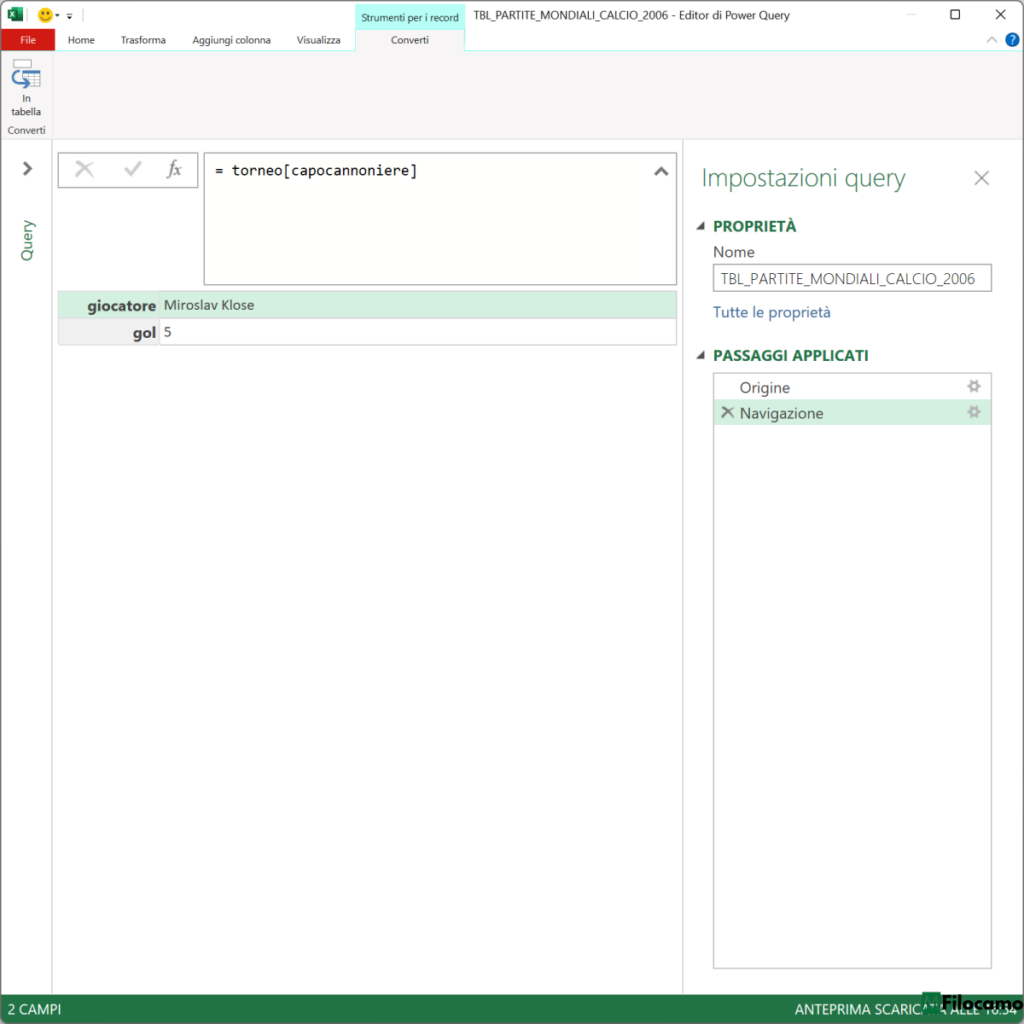Close the Impostazioni query pane
The image size is (1024, 1024).
pyautogui.click(x=981, y=178)
